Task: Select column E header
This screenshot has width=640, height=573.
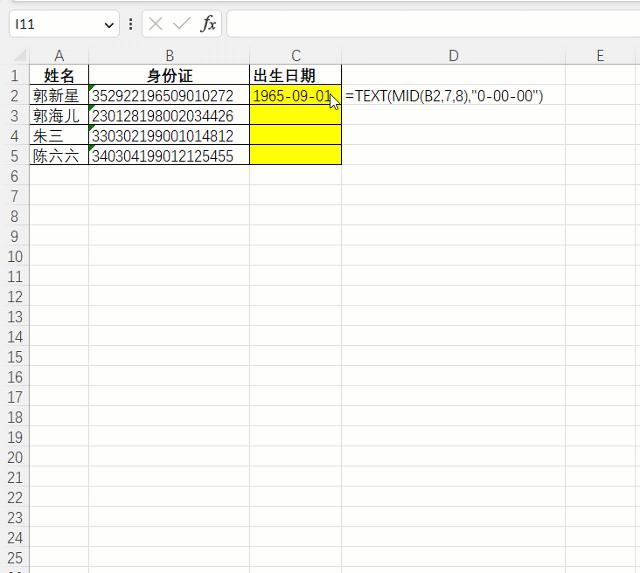Action: coord(600,56)
